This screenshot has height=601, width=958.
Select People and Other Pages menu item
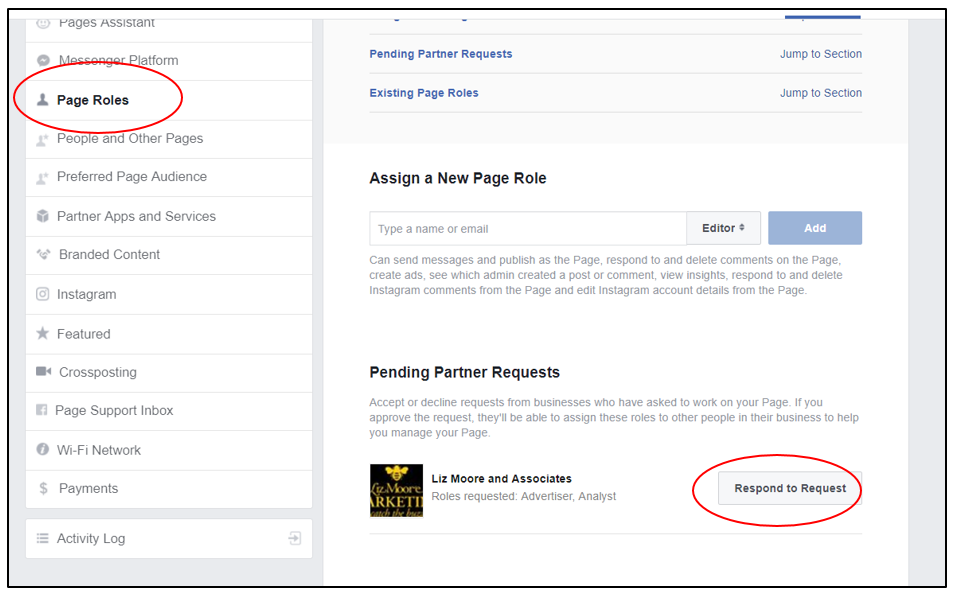[130, 138]
